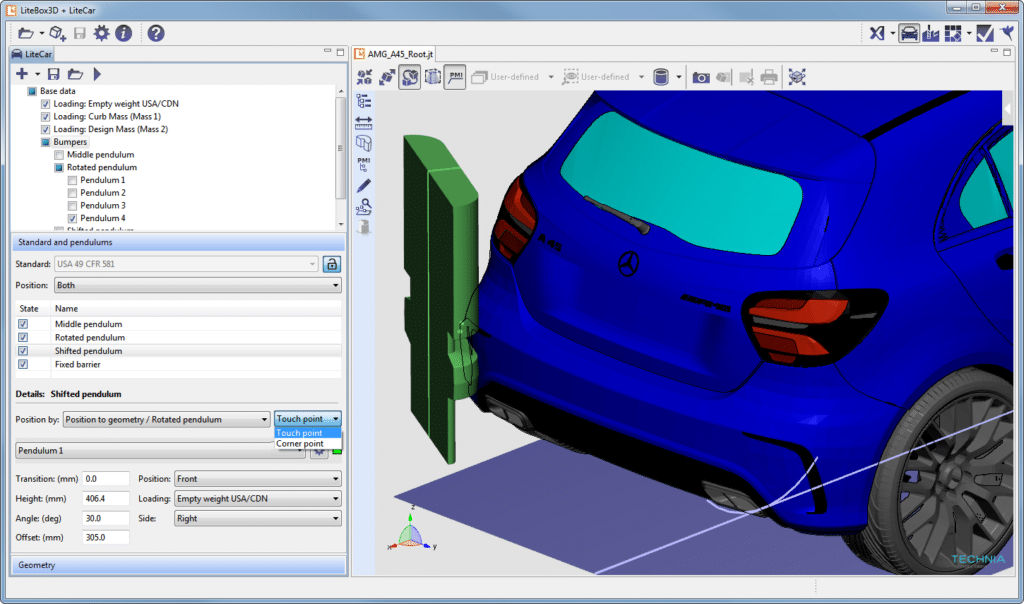Click the Offset (mm) field showing 305.0

click(x=106, y=537)
